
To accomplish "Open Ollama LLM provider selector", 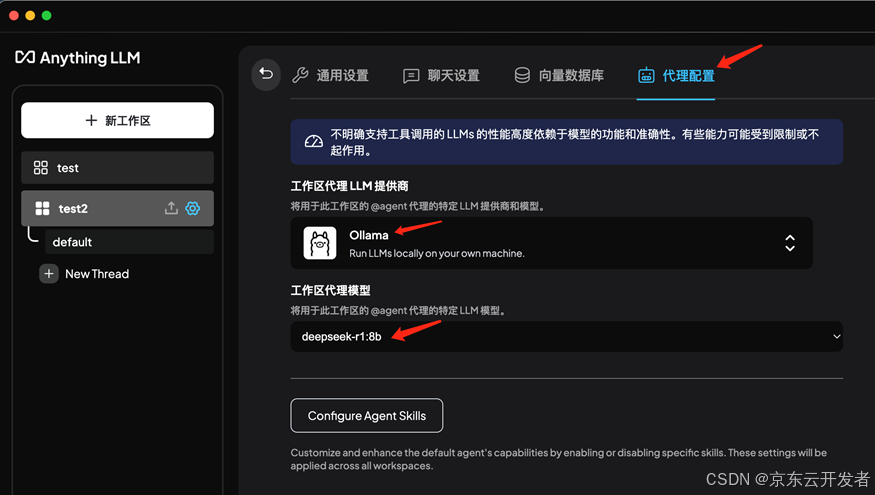I will pyautogui.click(x=551, y=243).
